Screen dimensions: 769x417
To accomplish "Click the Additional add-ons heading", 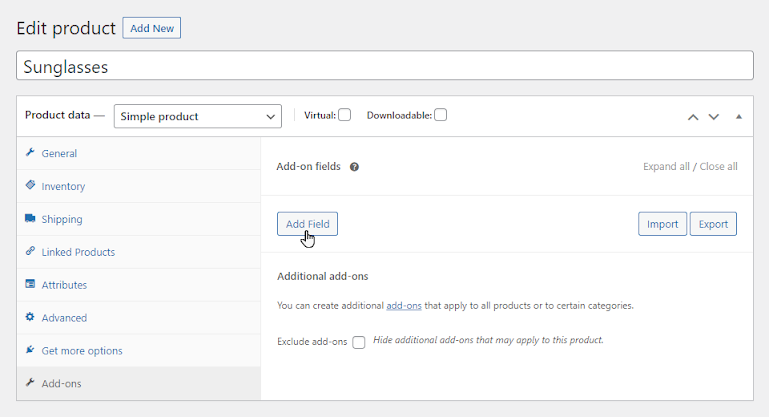I will pyautogui.click(x=323, y=276).
